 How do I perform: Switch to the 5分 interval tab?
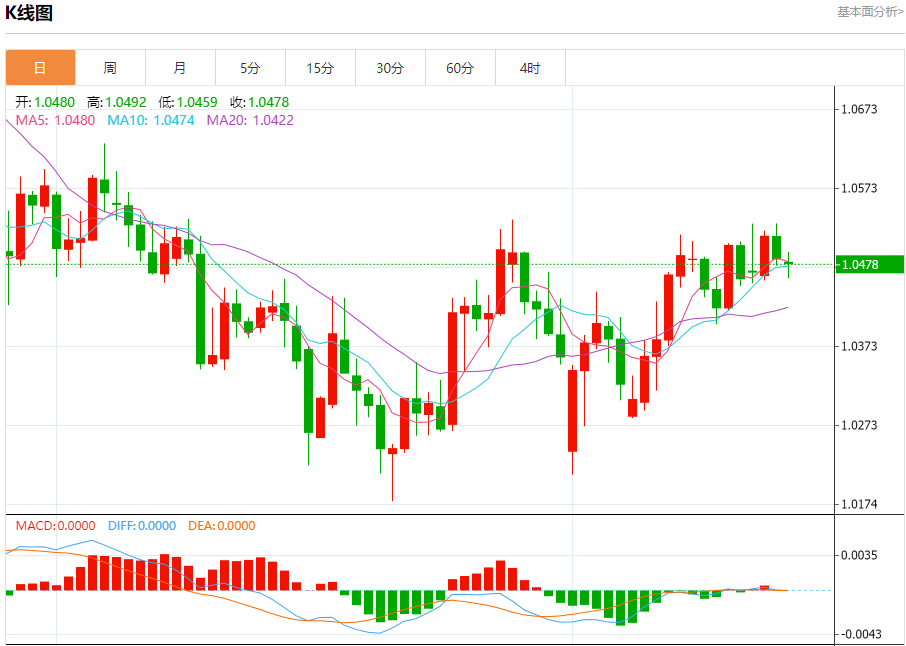[250, 68]
